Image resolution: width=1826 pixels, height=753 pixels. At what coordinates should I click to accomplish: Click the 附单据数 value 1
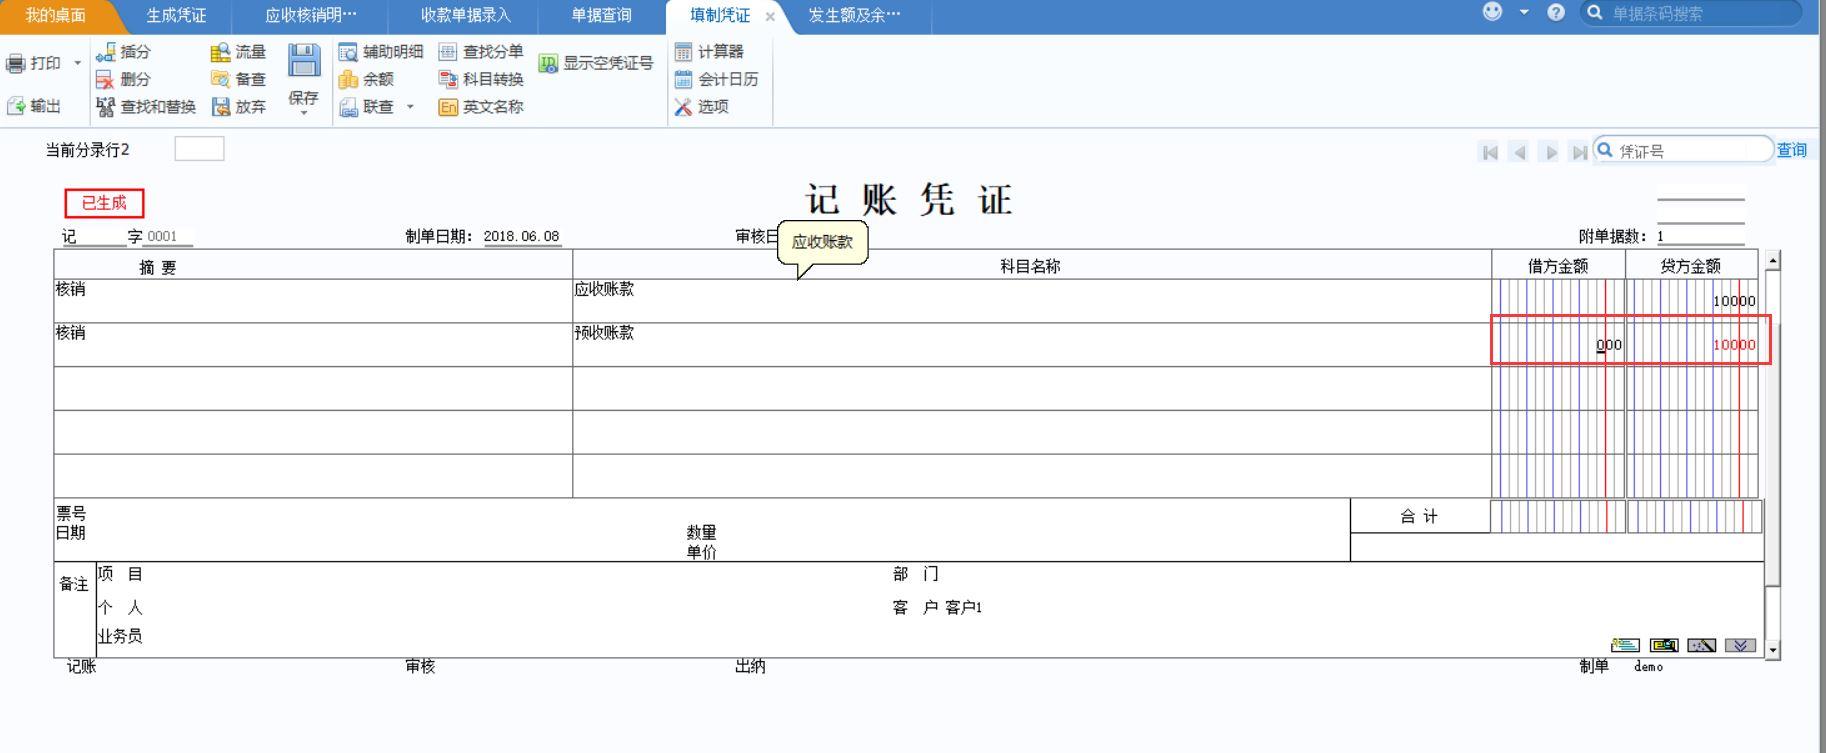point(1700,237)
